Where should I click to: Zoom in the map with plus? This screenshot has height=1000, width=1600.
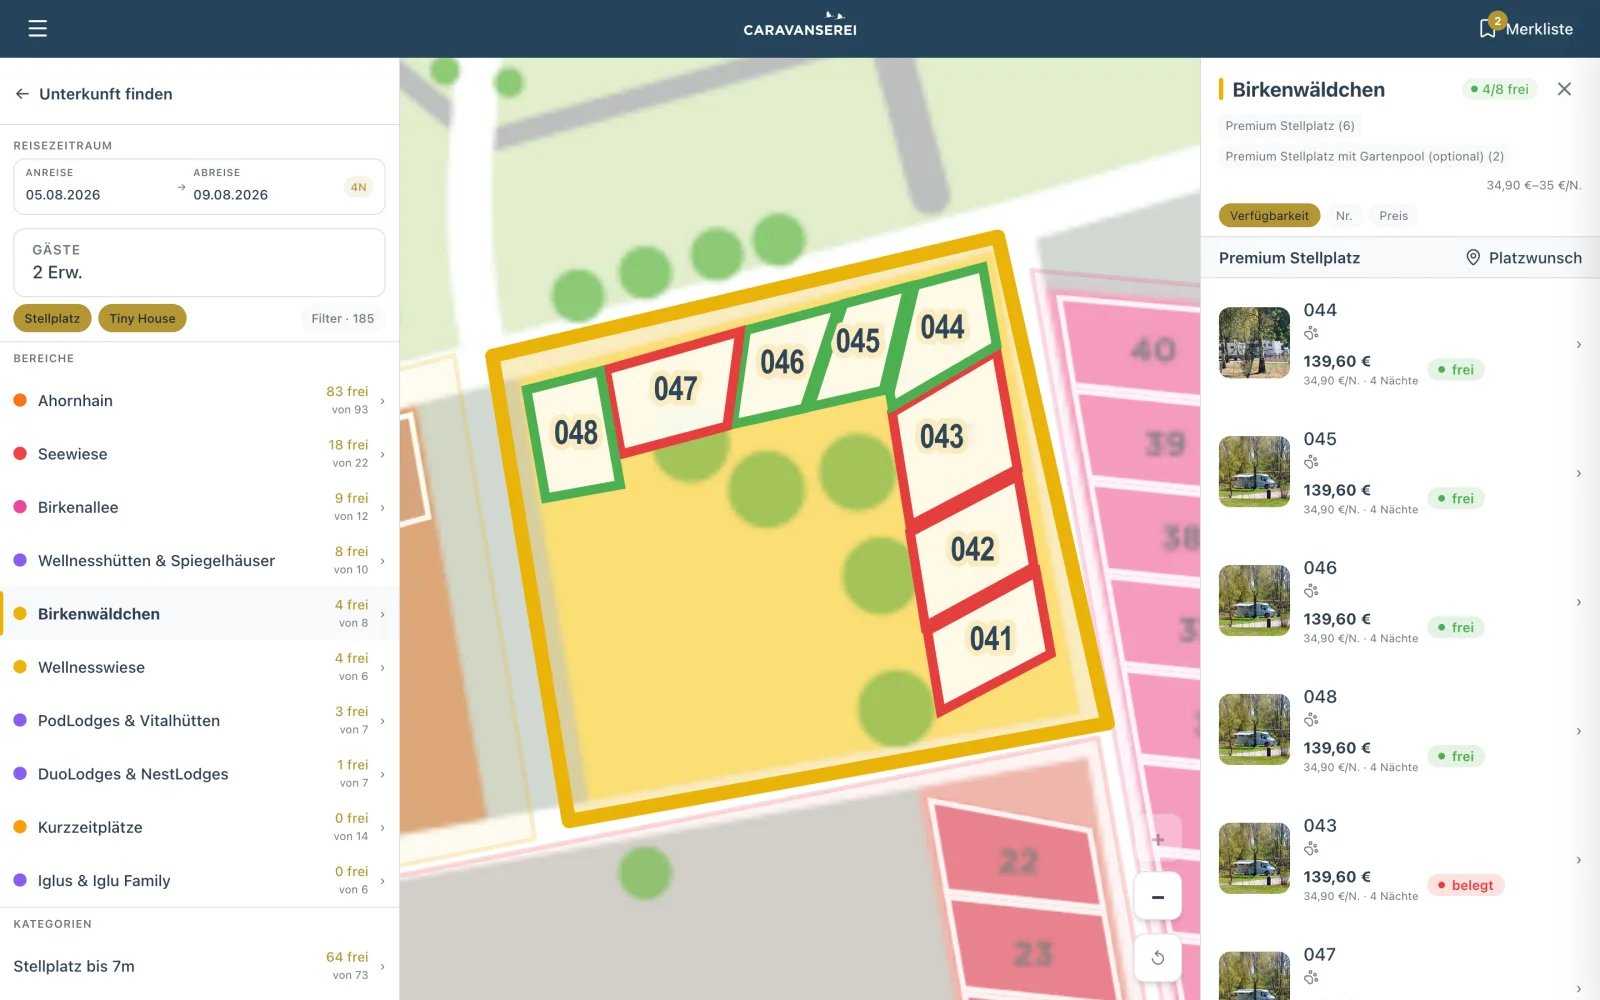(1158, 840)
